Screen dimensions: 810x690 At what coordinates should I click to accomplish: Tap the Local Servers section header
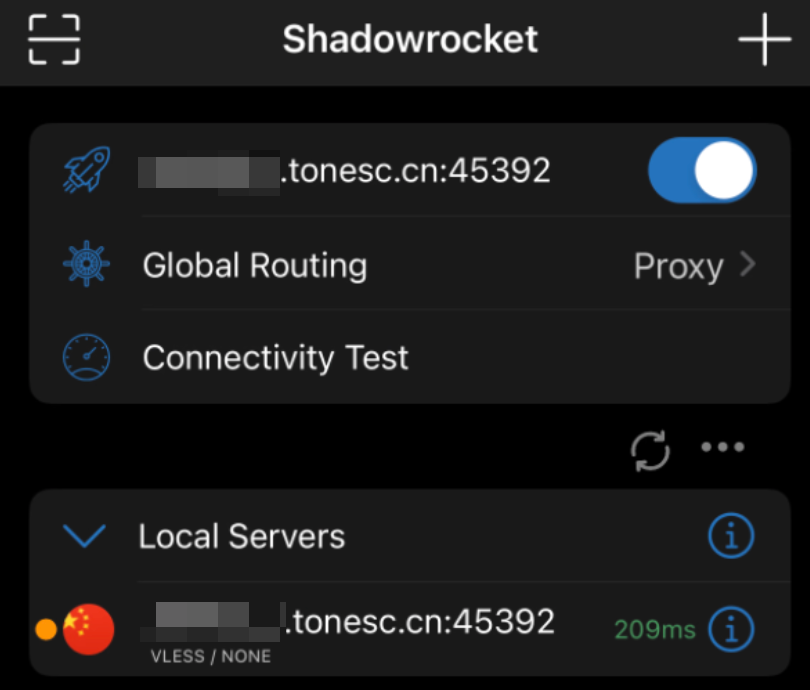(x=242, y=537)
